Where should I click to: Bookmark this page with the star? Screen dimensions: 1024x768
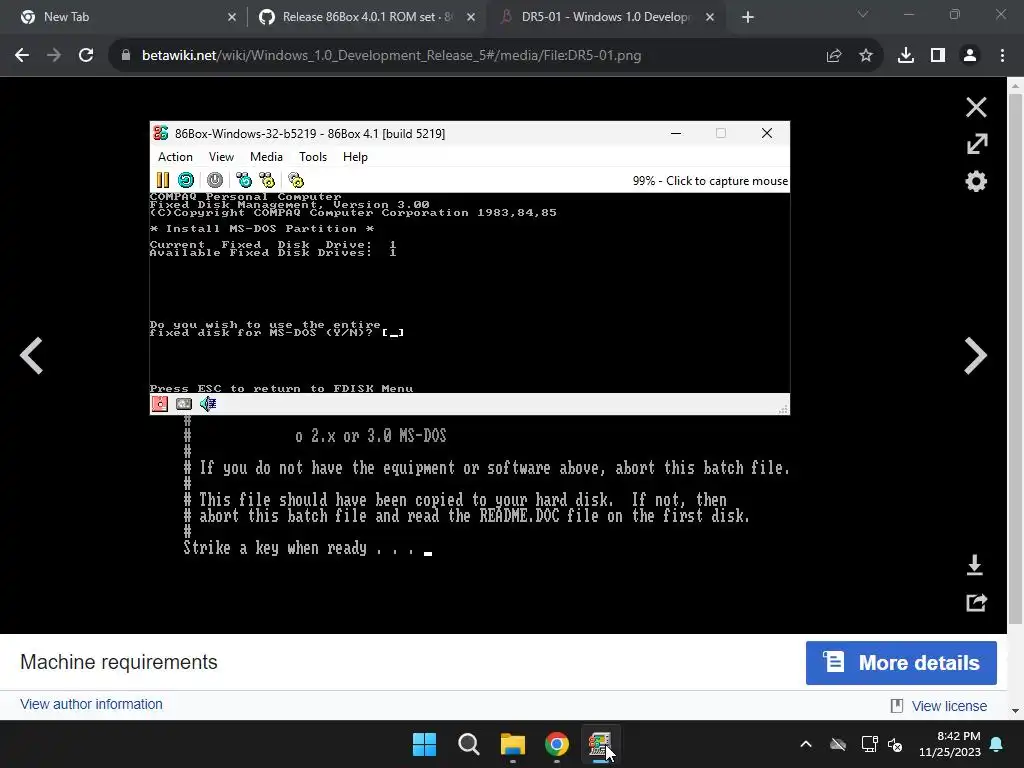click(x=866, y=56)
